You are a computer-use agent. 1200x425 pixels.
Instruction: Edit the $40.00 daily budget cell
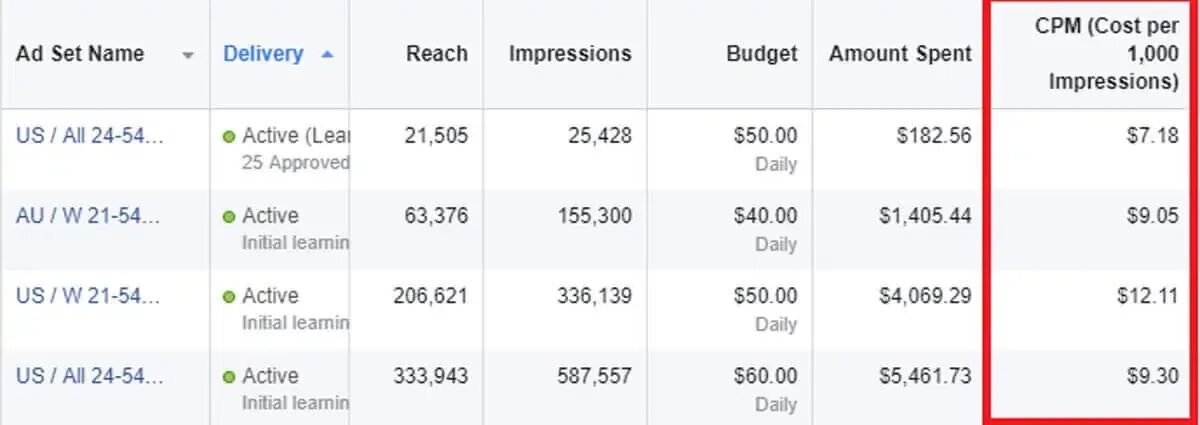click(767, 215)
